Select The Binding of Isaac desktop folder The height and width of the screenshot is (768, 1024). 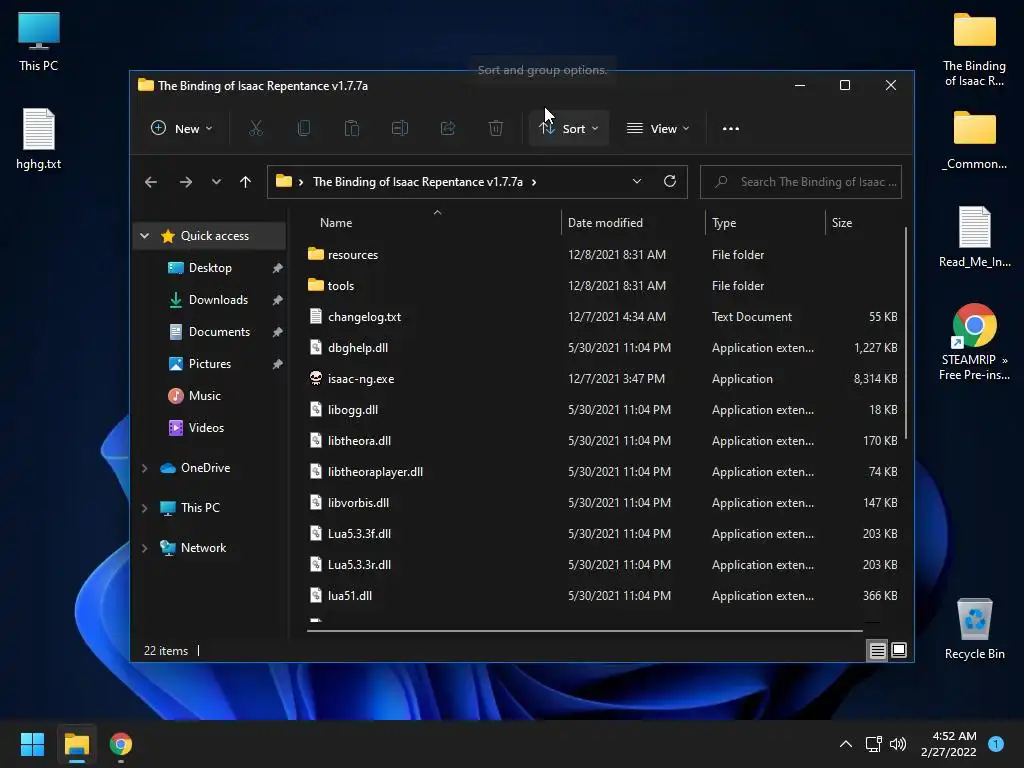click(x=974, y=49)
